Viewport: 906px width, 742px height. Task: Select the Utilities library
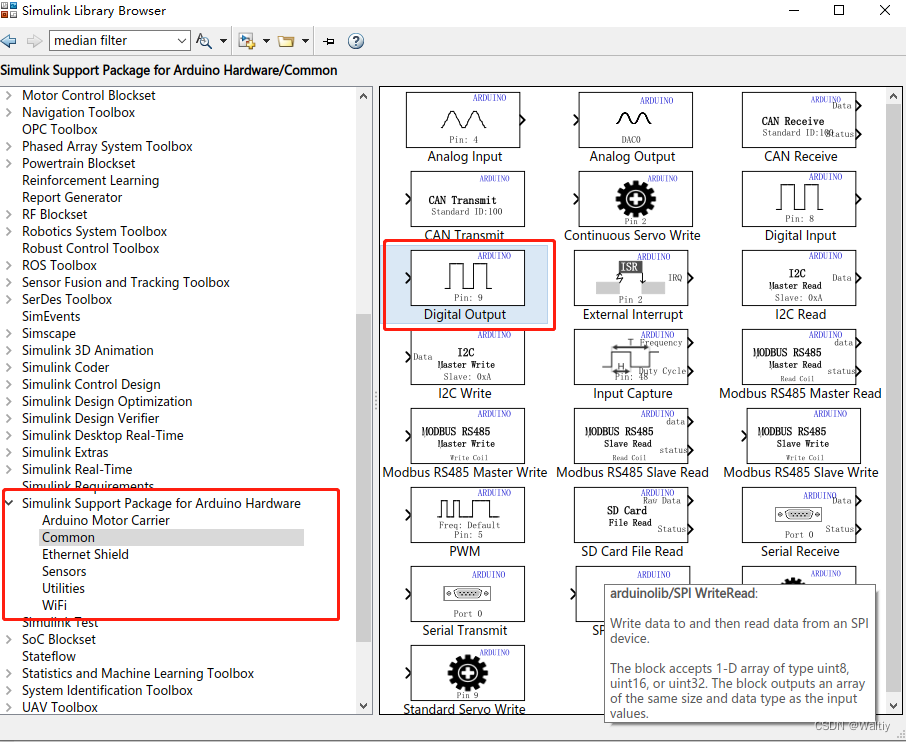tap(64, 588)
